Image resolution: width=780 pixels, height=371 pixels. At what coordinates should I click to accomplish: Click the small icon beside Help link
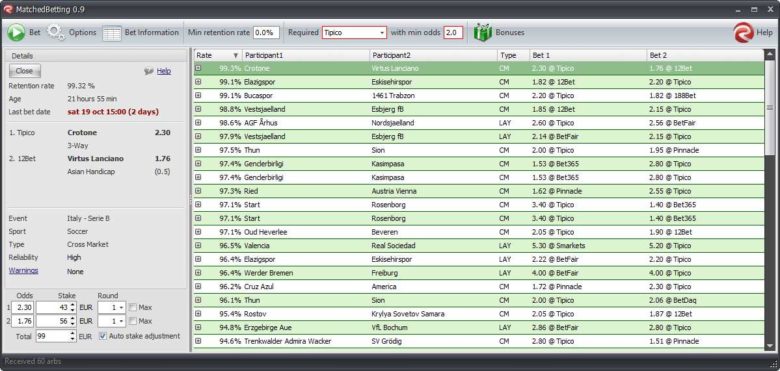point(148,71)
